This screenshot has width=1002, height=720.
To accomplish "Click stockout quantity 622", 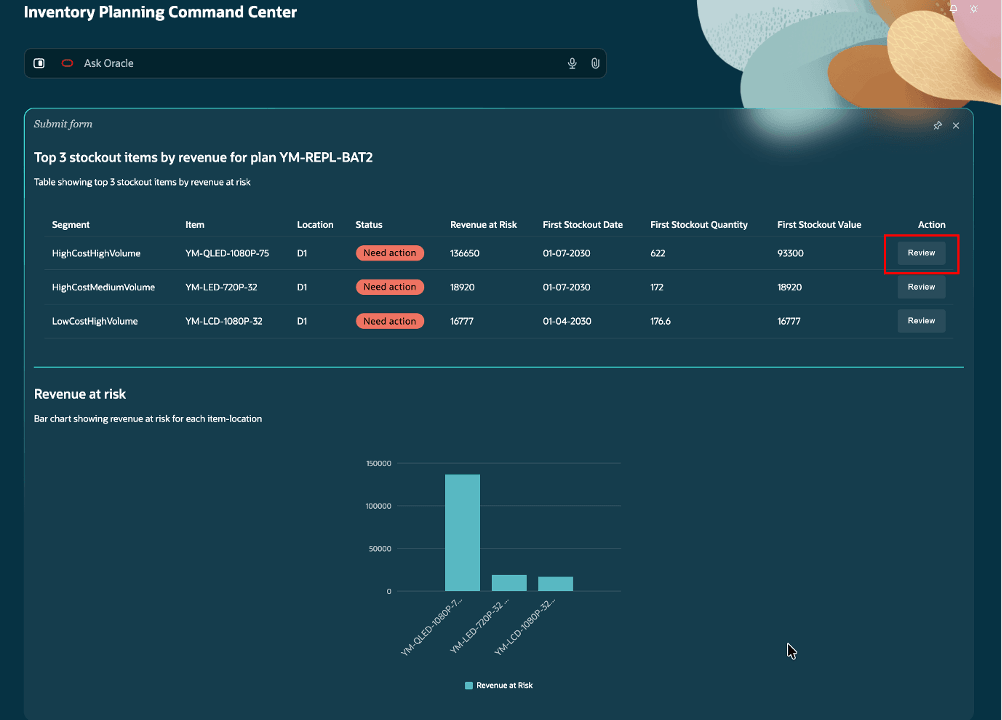I will 658,254.
